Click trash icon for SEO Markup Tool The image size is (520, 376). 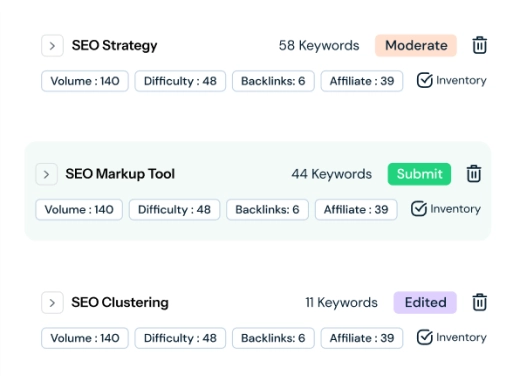point(473,174)
